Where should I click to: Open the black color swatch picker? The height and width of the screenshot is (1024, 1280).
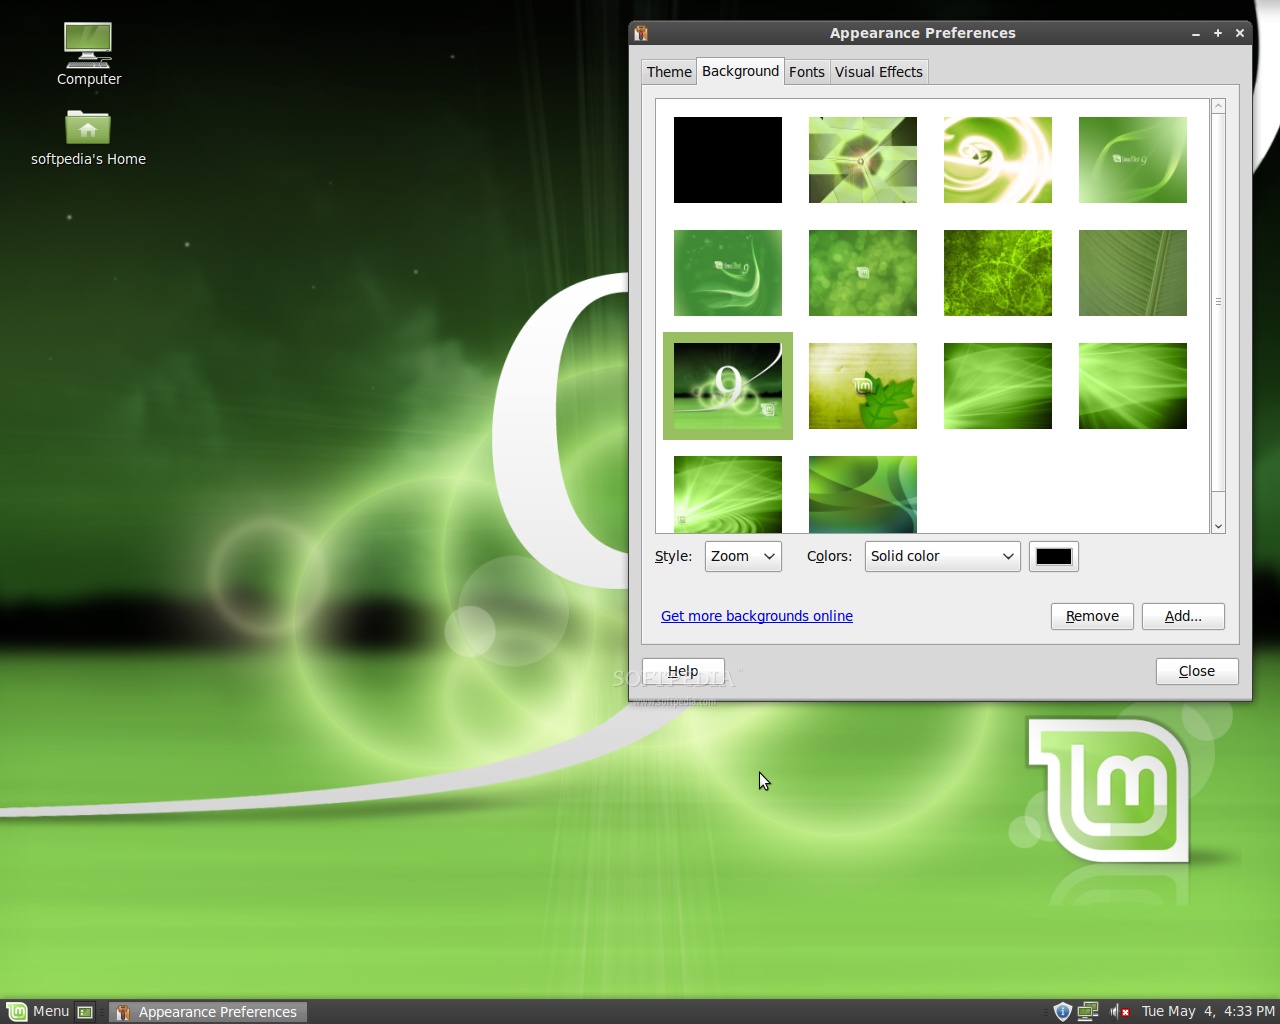point(1053,556)
